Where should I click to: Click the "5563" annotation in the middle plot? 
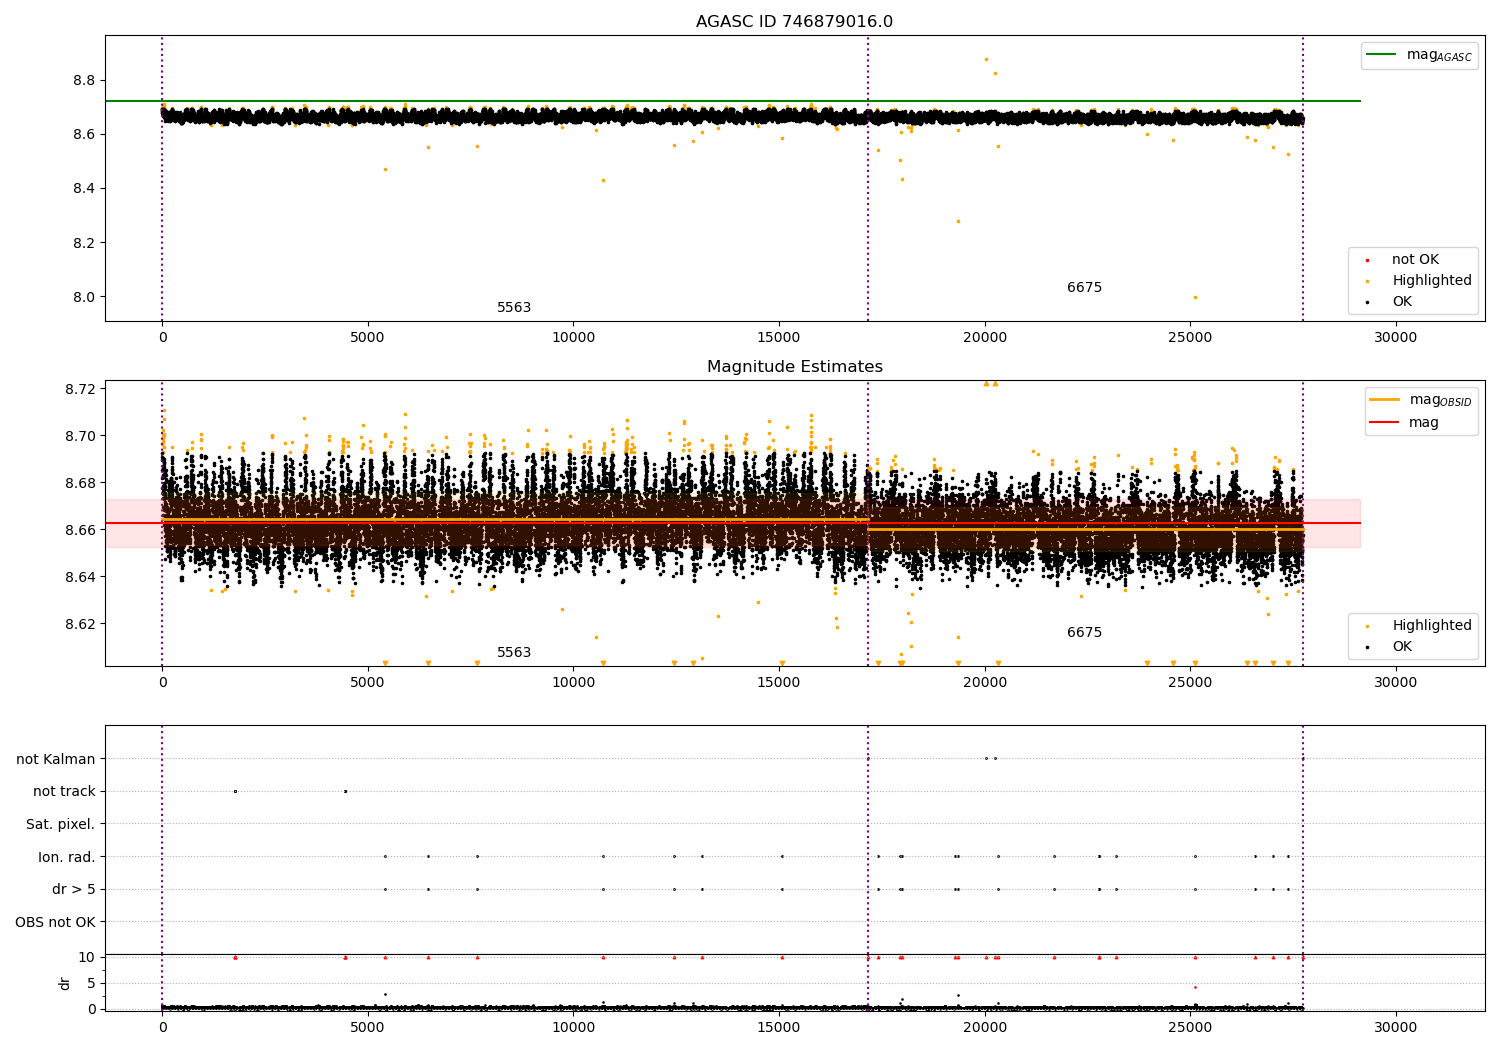(x=514, y=653)
